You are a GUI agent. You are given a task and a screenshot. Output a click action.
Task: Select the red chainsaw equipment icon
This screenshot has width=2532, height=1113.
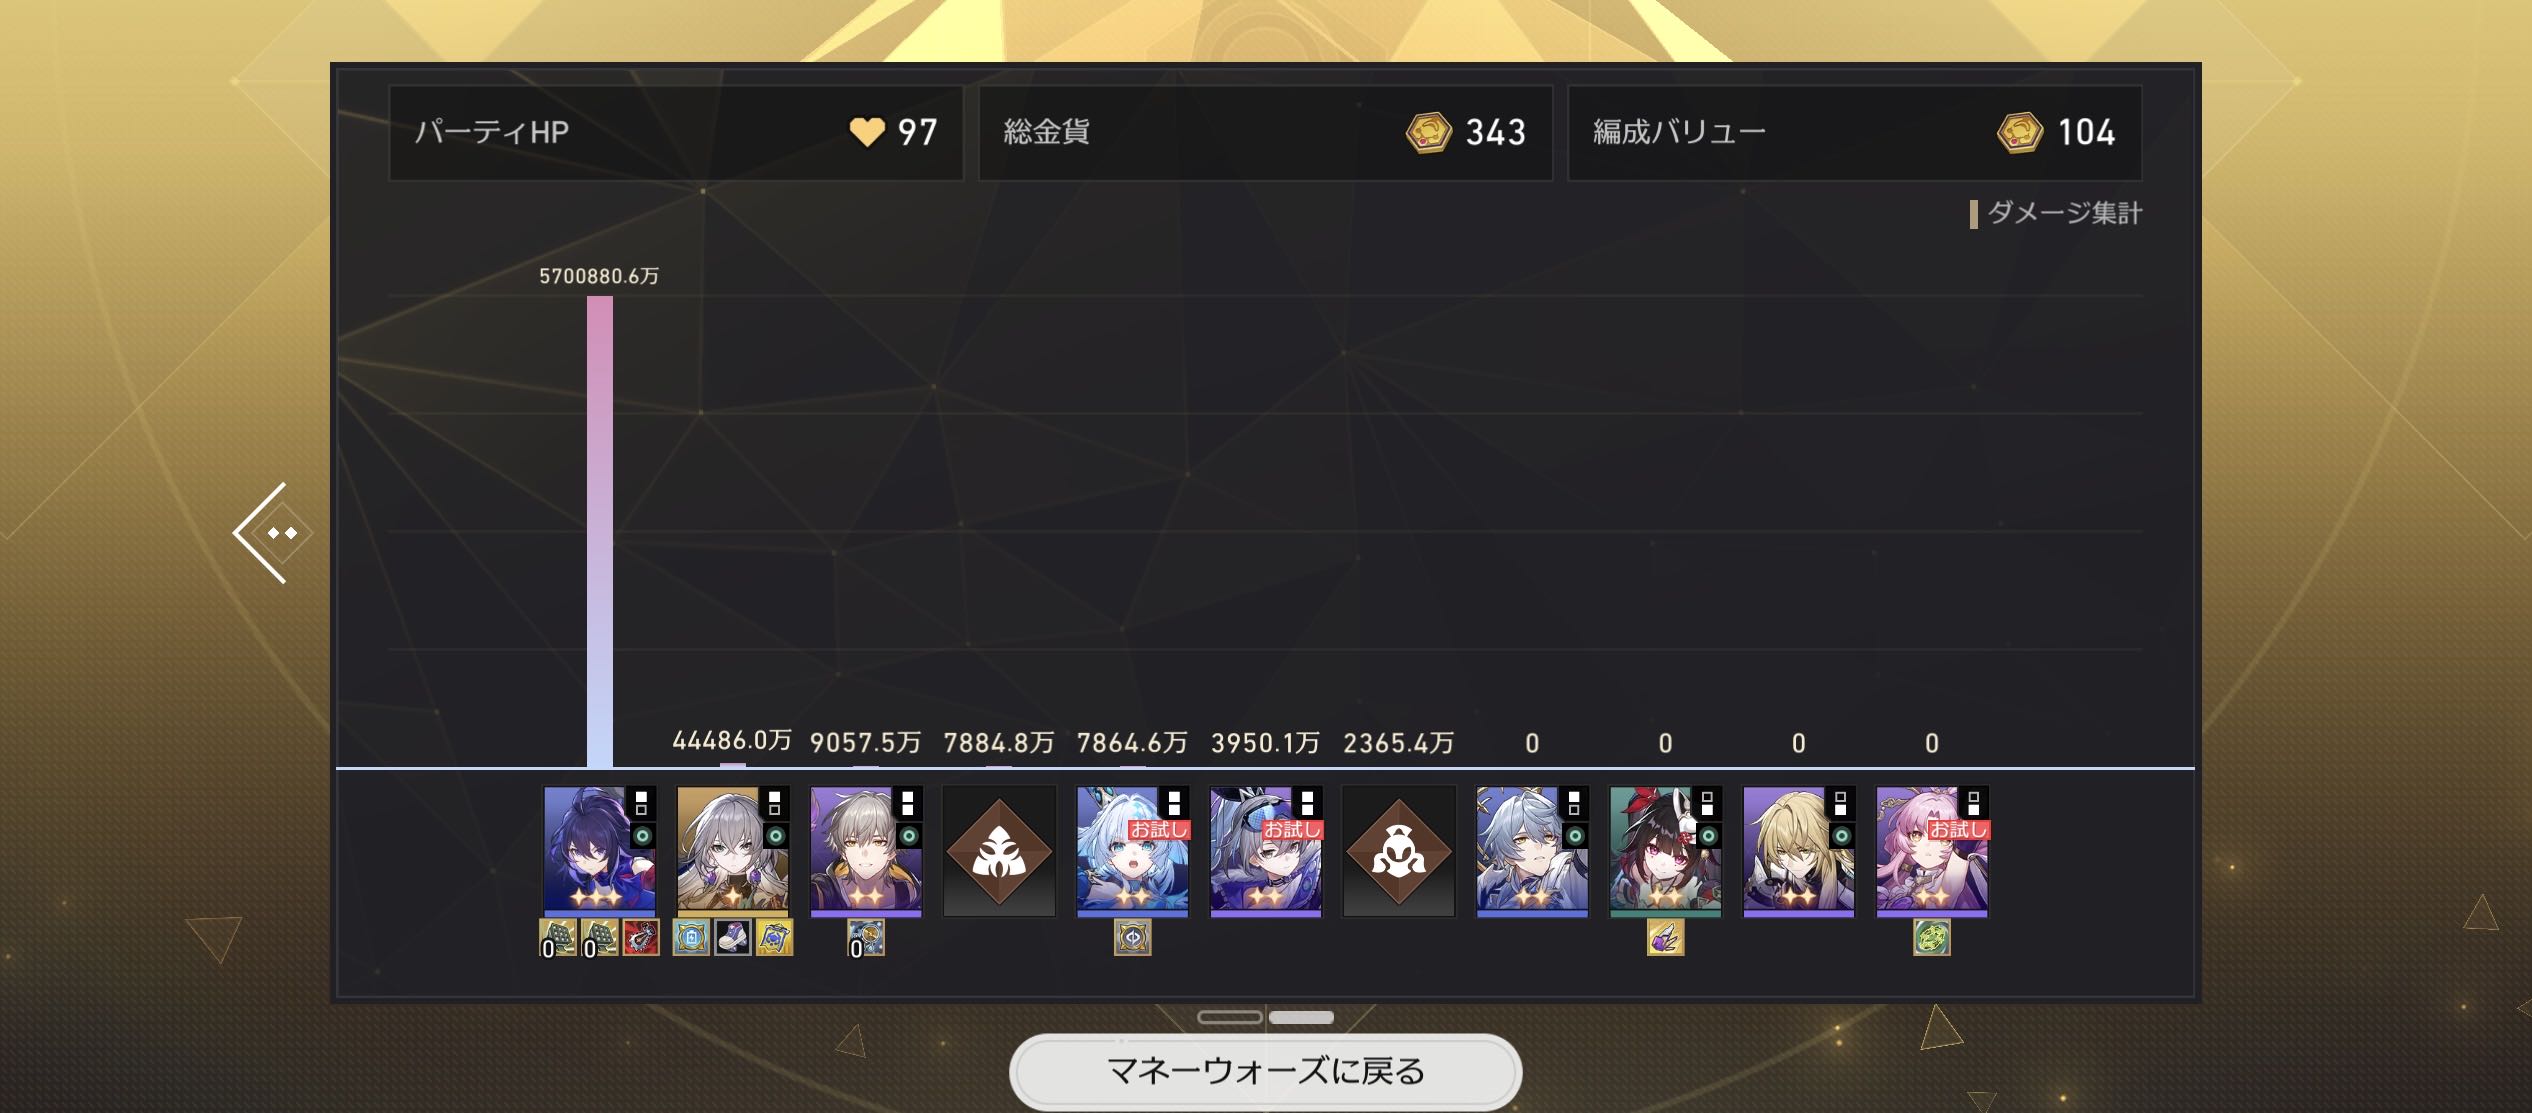pyautogui.click(x=641, y=938)
